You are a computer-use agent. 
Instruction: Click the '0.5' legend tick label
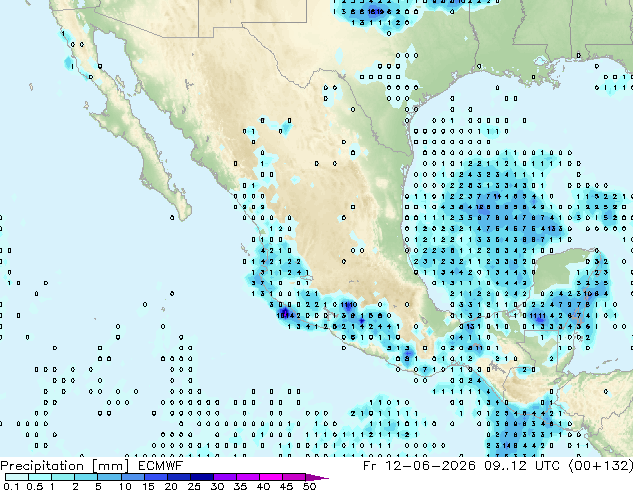coord(35,486)
